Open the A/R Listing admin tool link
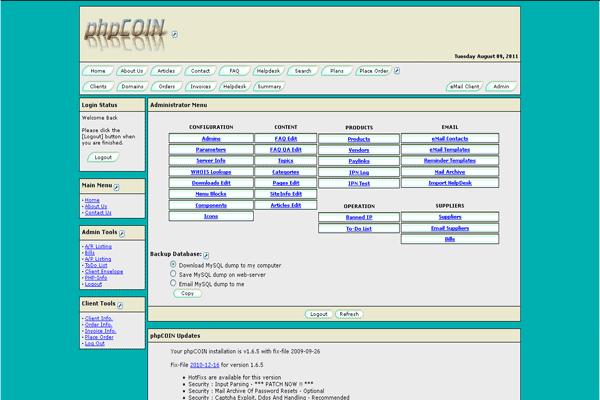The image size is (600, 400). (x=98, y=247)
